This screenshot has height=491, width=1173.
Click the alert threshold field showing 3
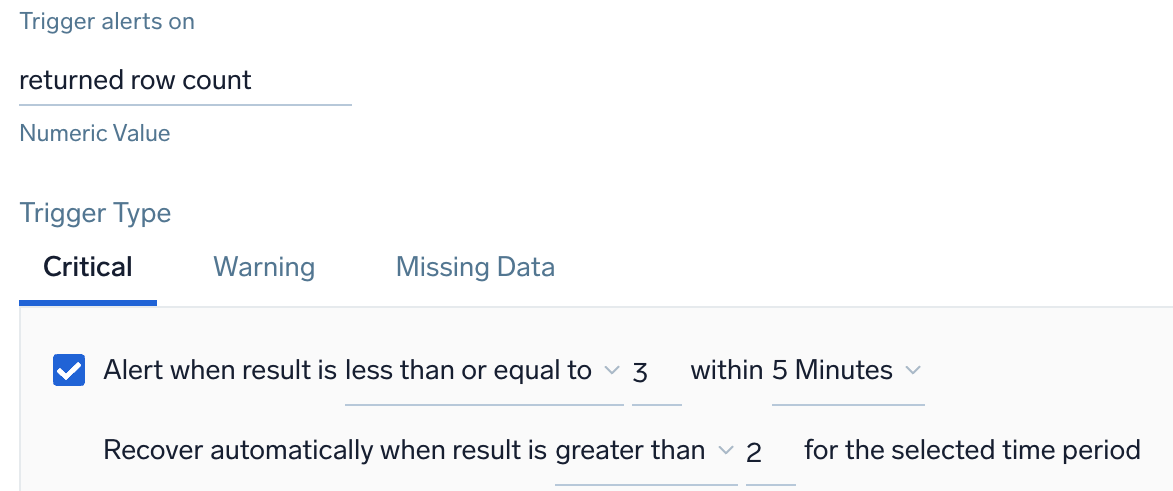pyautogui.click(x=655, y=372)
